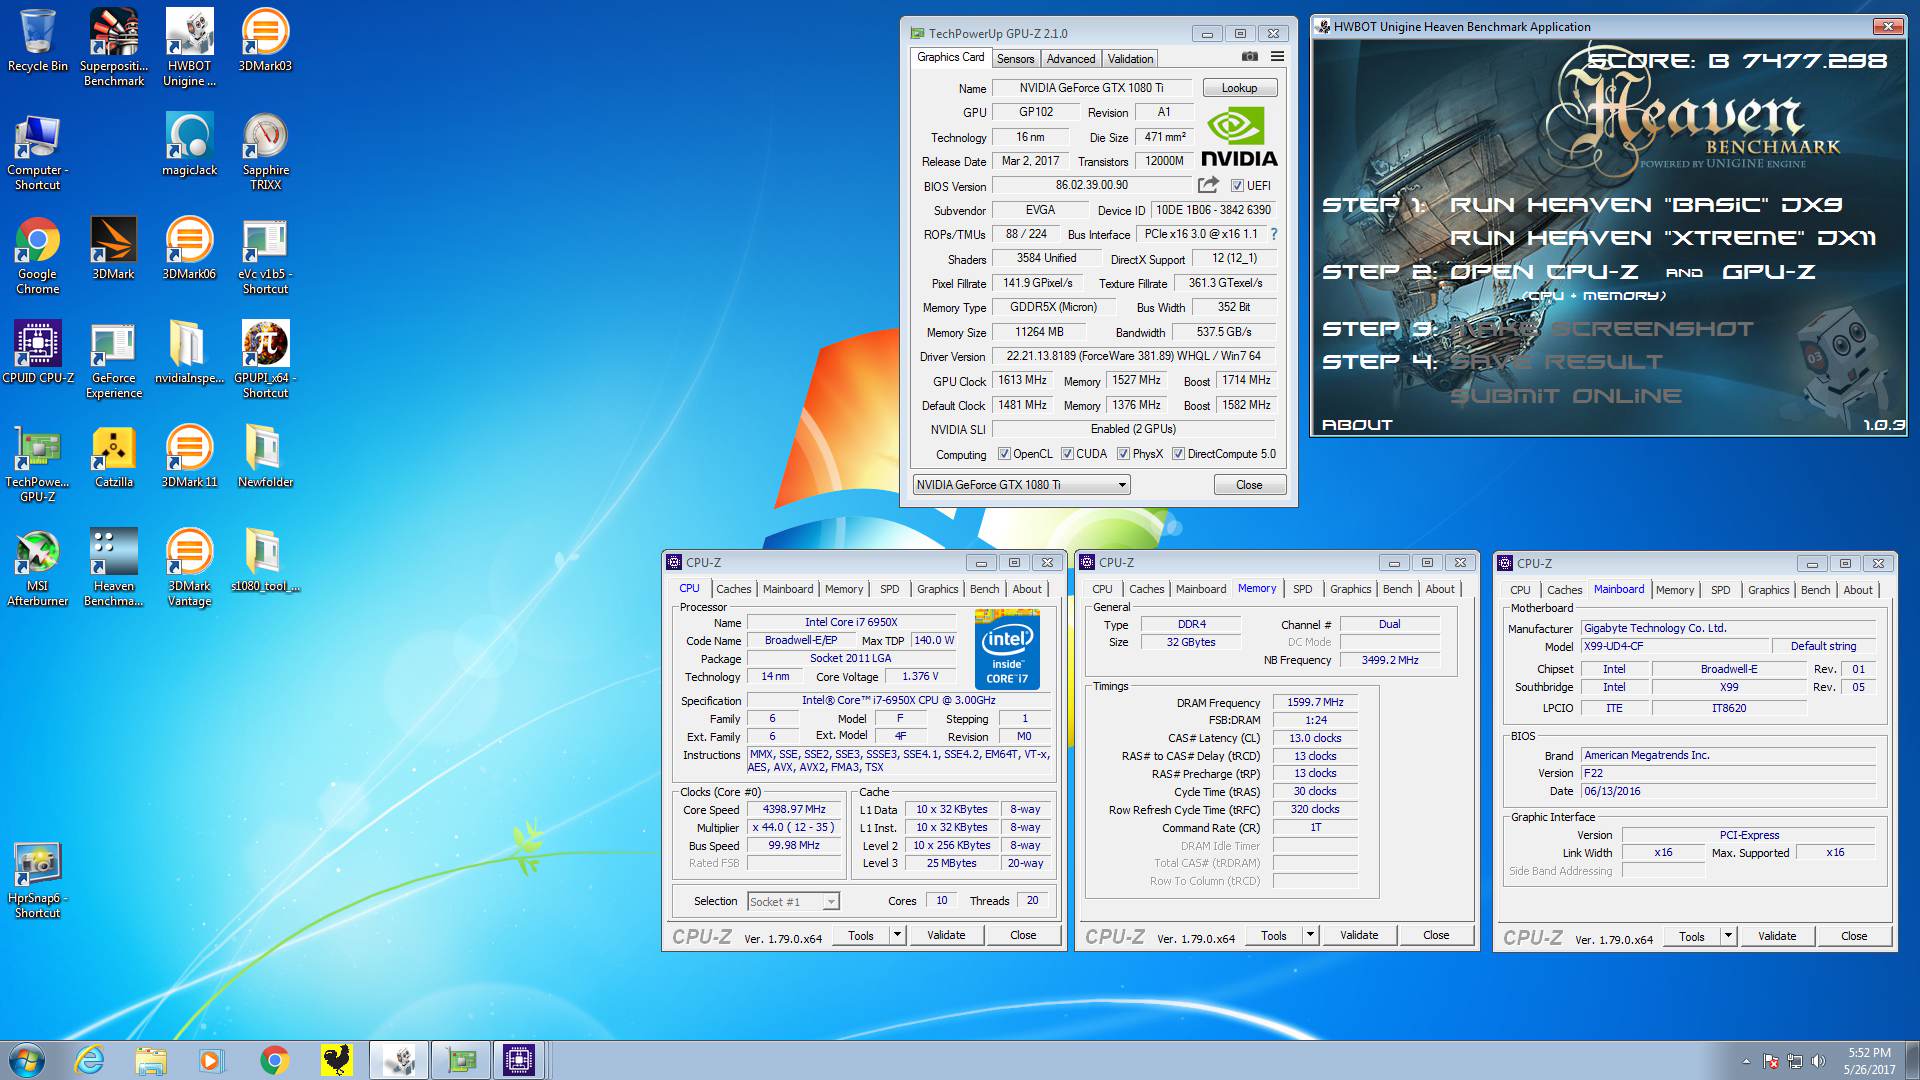The width and height of the screenshot is (1920, 1080).
Task: Launch GPUPI_x64 Shortcut icon
Action: 265,360
